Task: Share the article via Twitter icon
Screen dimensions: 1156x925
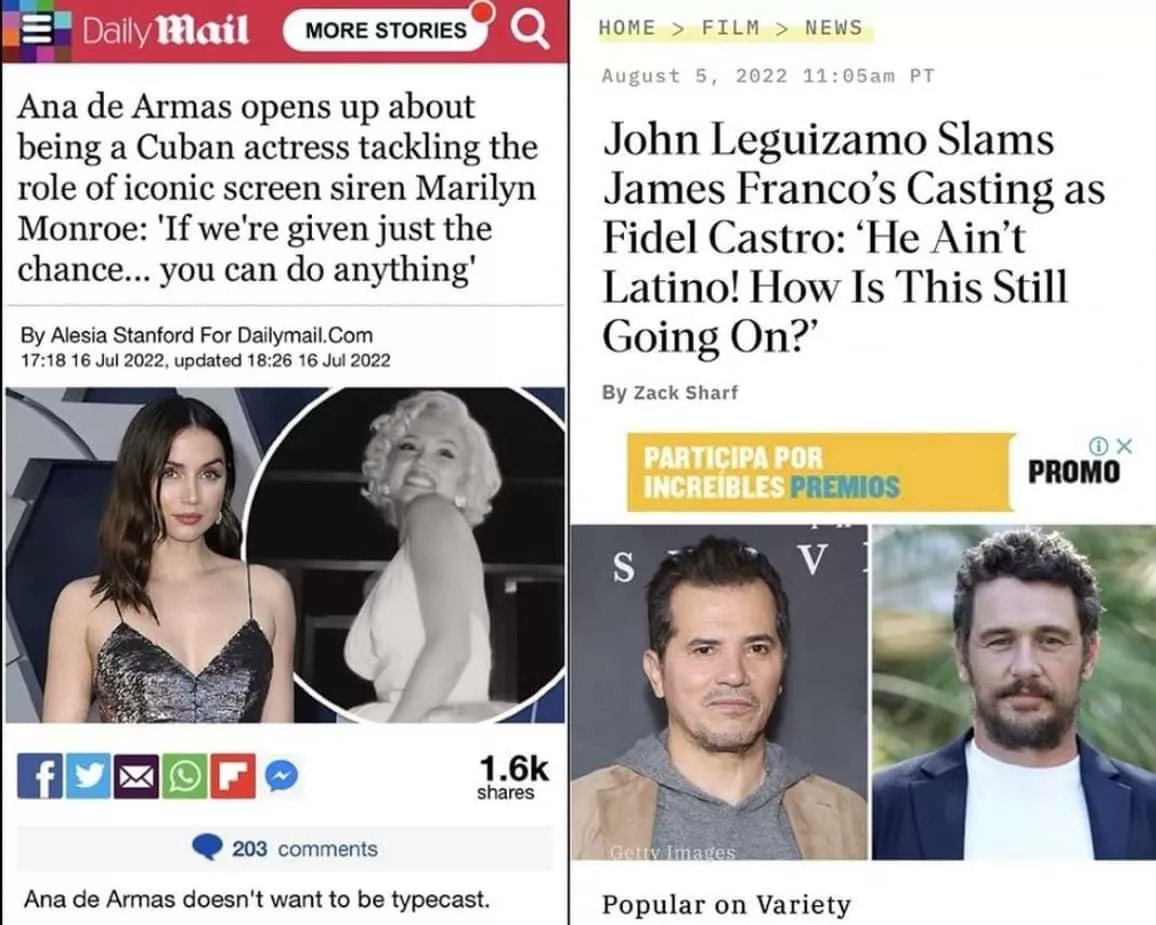Action: (x=88, y=775)
